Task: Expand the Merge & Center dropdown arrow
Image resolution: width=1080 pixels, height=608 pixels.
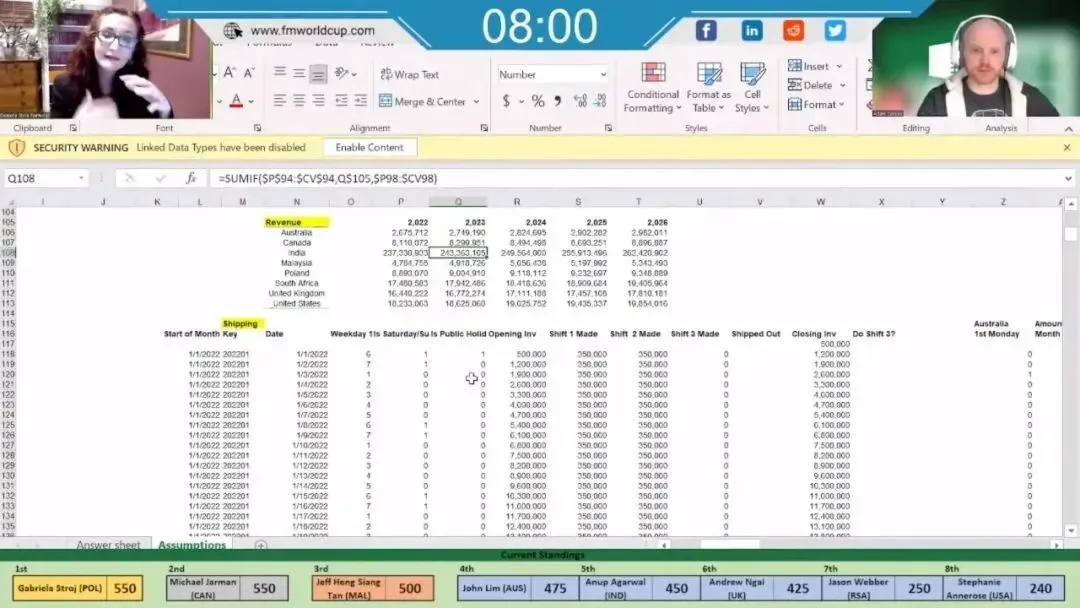Action: click(476, 102)
